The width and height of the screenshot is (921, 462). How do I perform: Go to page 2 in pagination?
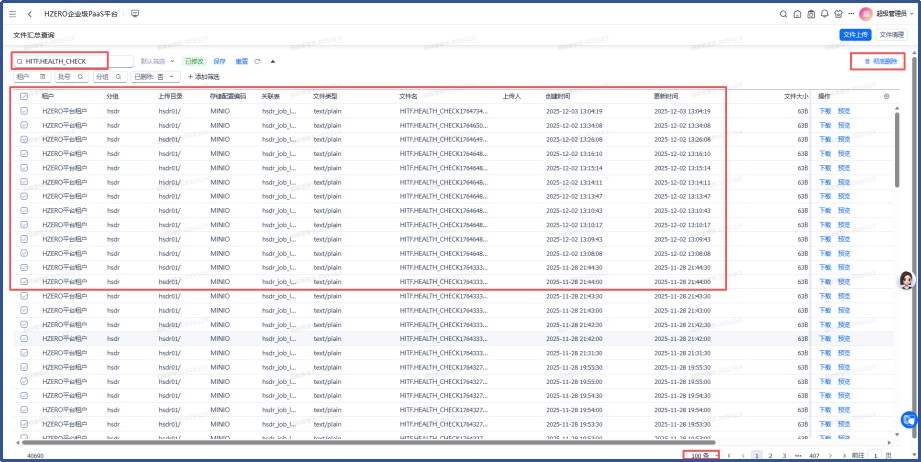[769, 455]
